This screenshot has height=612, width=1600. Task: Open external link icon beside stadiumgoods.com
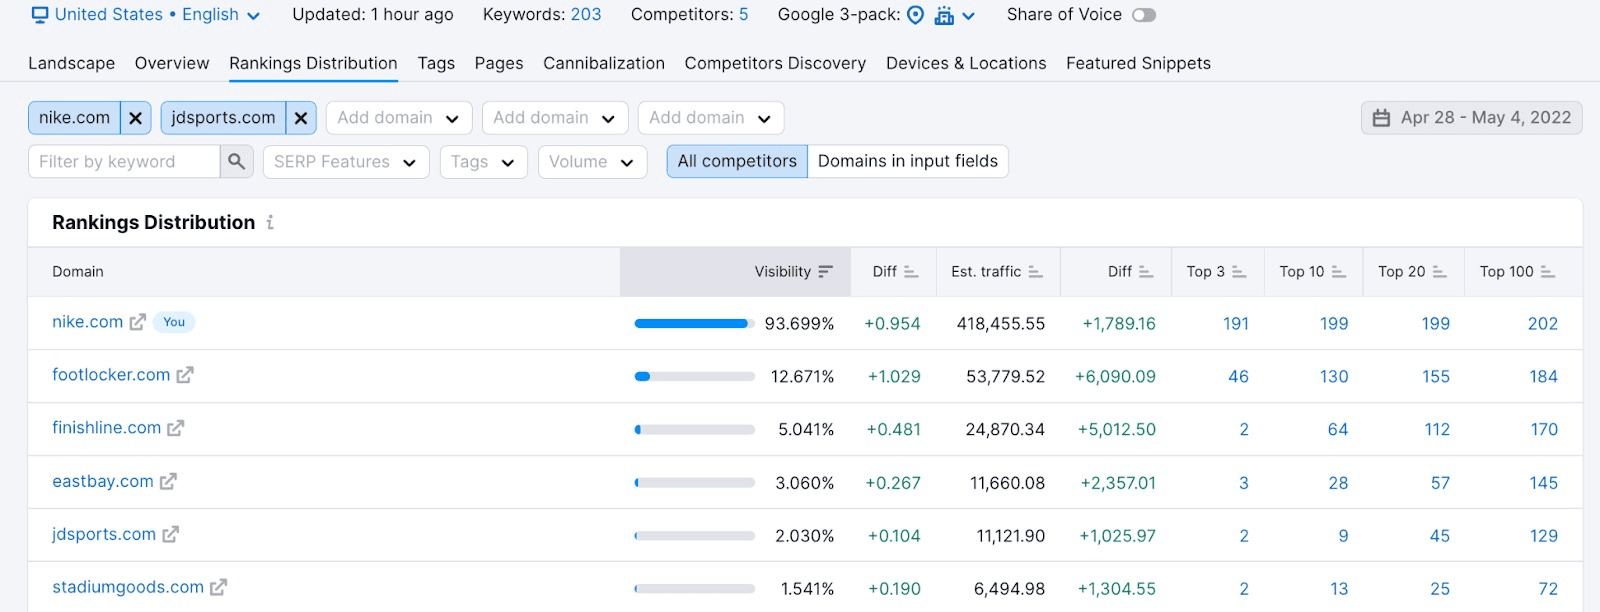pos(219,587)
